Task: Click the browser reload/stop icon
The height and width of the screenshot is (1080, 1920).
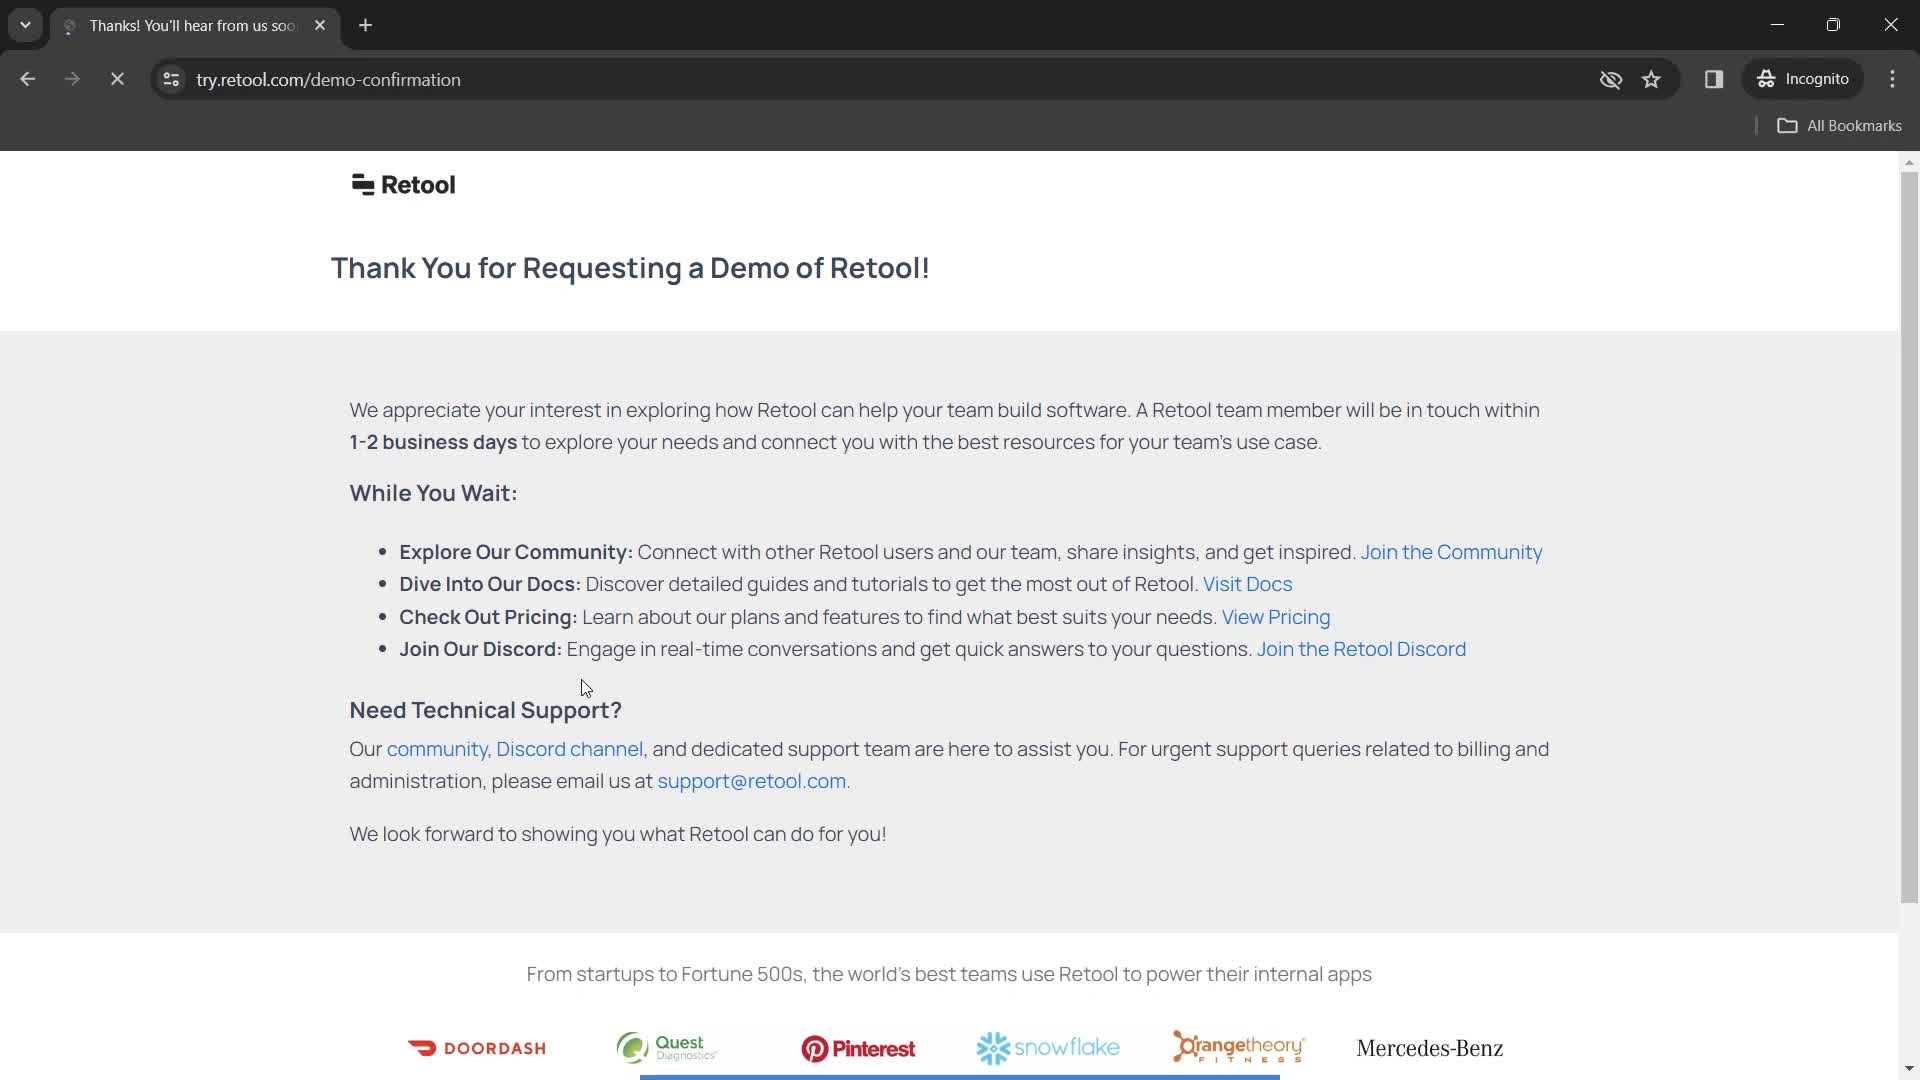Action: (x=116, y=79)
